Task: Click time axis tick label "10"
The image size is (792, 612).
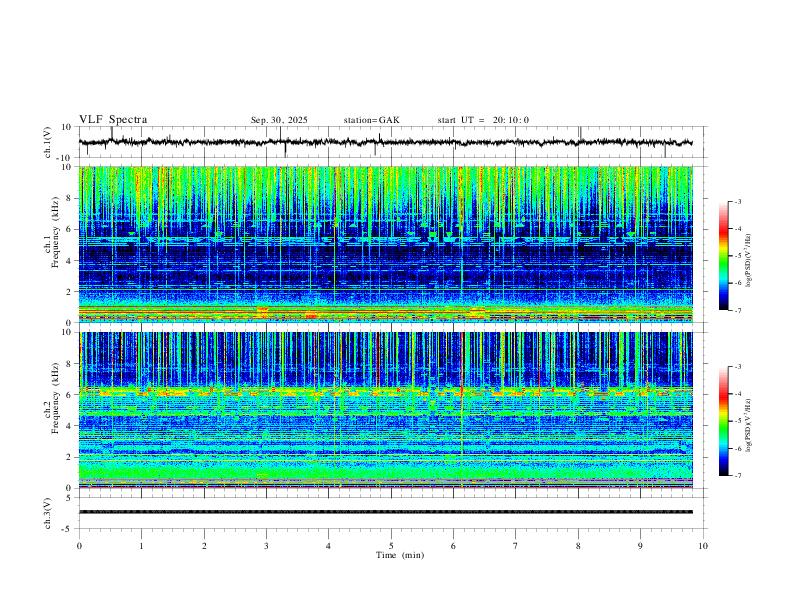Action: coord(703,546)
